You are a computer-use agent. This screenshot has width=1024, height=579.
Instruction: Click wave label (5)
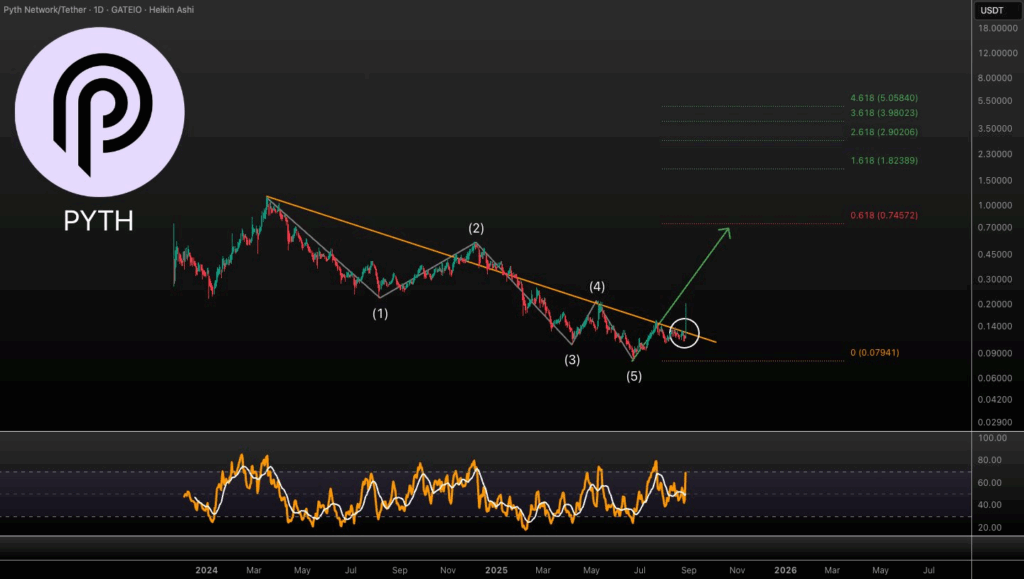click(633, 376)
